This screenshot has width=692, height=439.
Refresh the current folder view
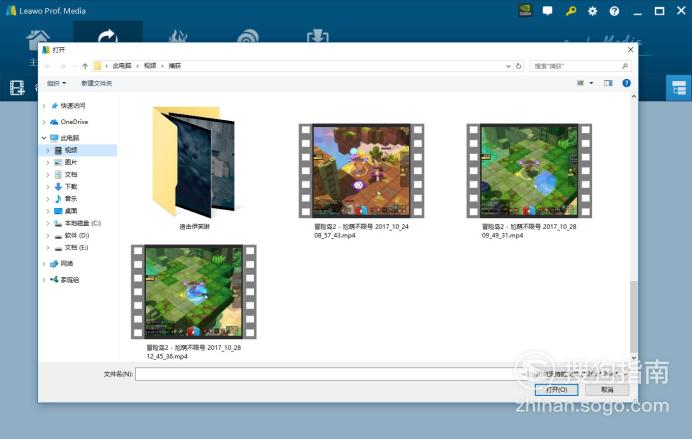point(519,66)
